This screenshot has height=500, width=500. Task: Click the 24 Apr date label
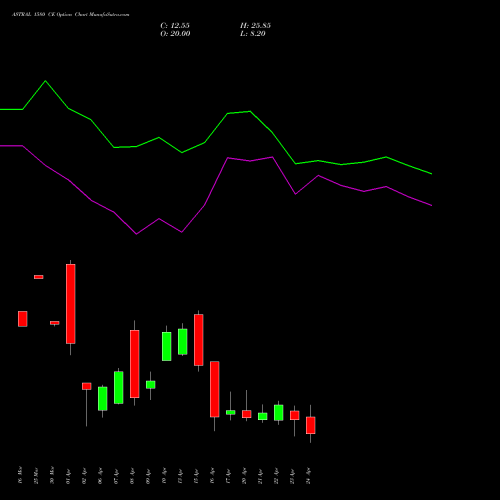coord(308,475)
